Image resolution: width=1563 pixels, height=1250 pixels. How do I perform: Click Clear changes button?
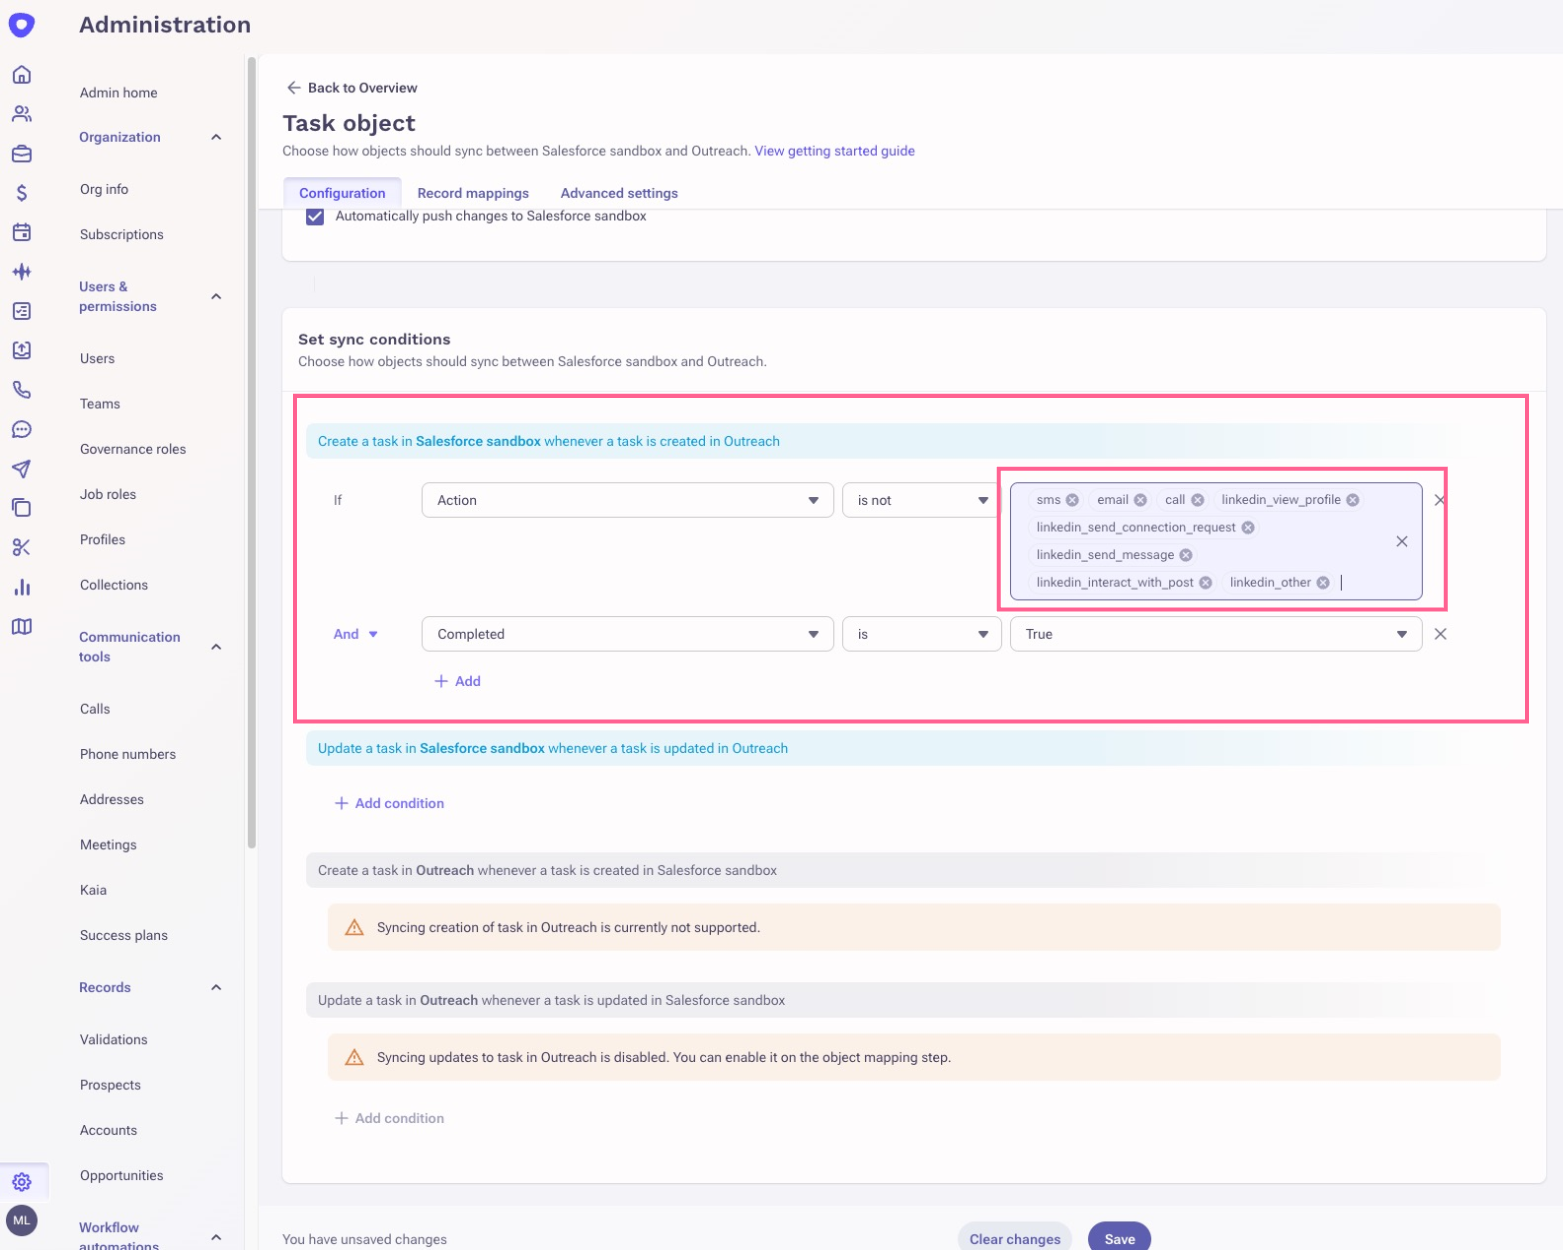pyautogui.click(x=1015, y=1238)
